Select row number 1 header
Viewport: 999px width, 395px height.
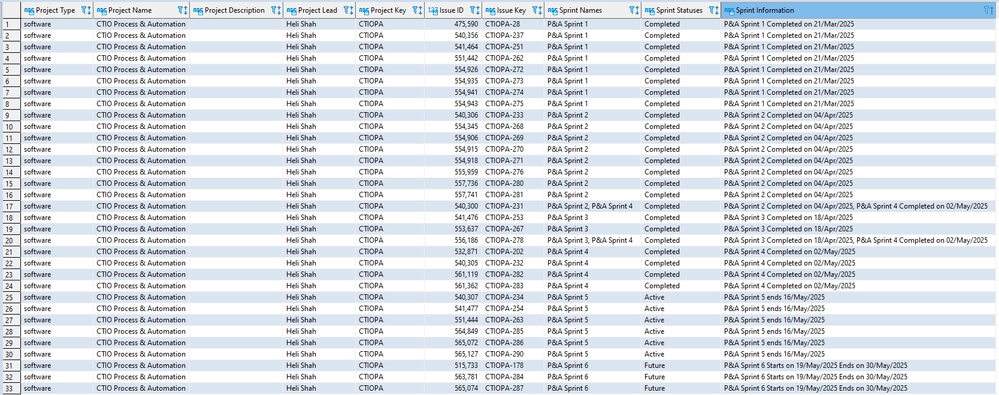point(10,24)
